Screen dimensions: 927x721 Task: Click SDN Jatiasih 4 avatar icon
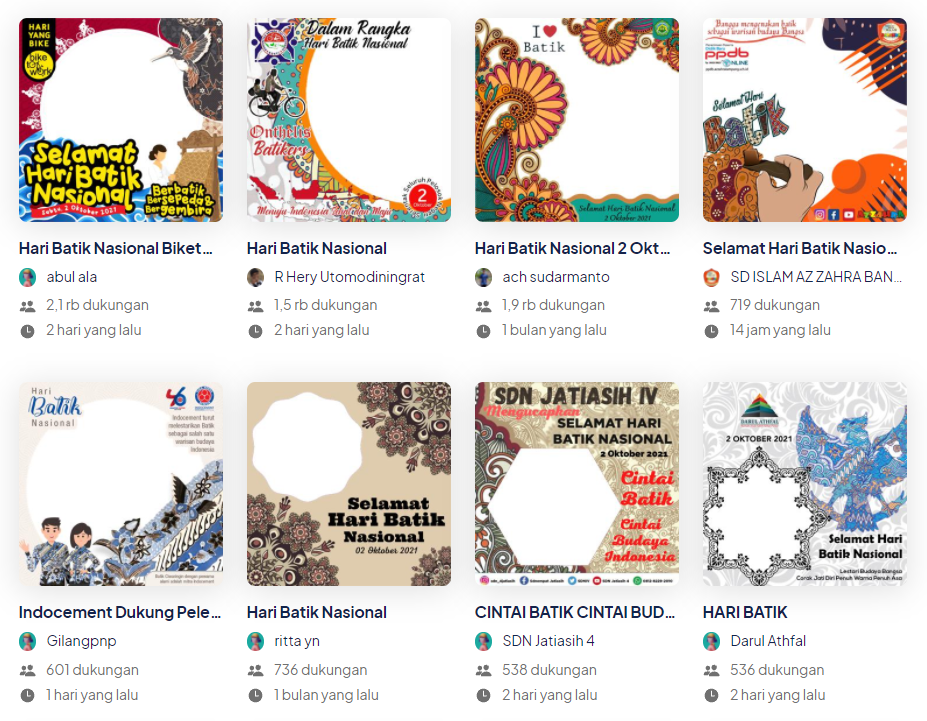[484, 641]
